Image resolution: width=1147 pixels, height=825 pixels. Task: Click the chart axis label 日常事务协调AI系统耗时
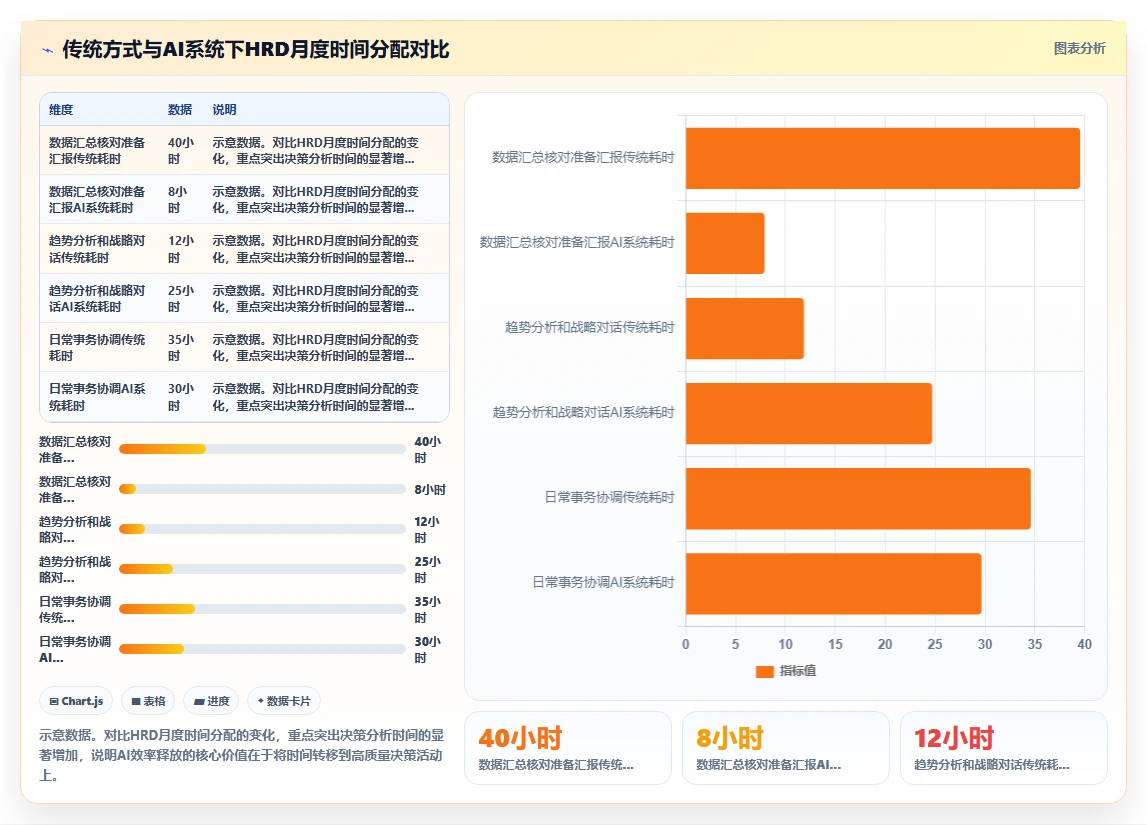[x=603, y=582]
